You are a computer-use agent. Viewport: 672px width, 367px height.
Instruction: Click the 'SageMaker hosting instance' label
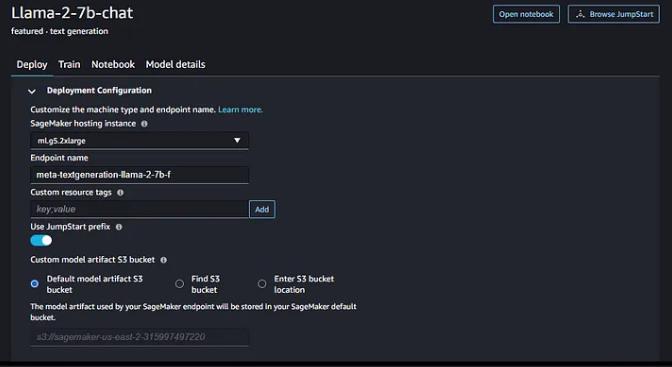click(83, 123)
